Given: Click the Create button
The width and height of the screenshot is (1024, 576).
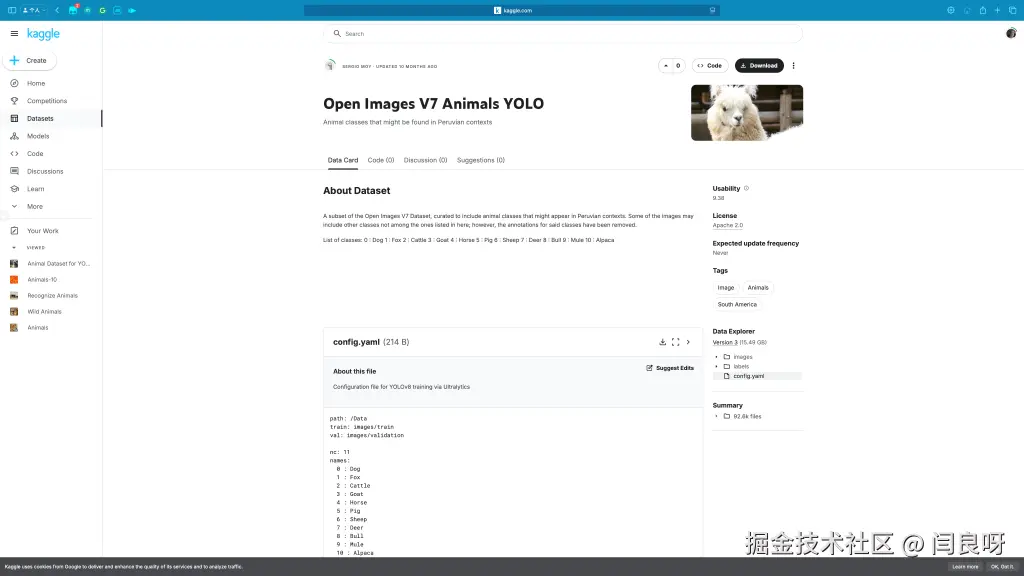Looking at the screenshot, I should click(29, 60).
